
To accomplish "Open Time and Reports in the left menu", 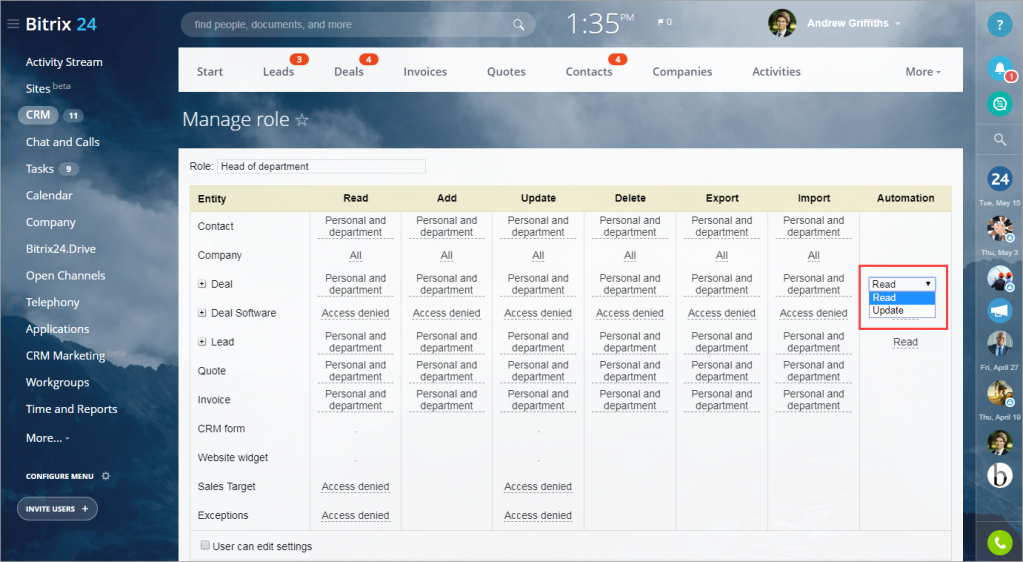I will (x=71, y=409).
